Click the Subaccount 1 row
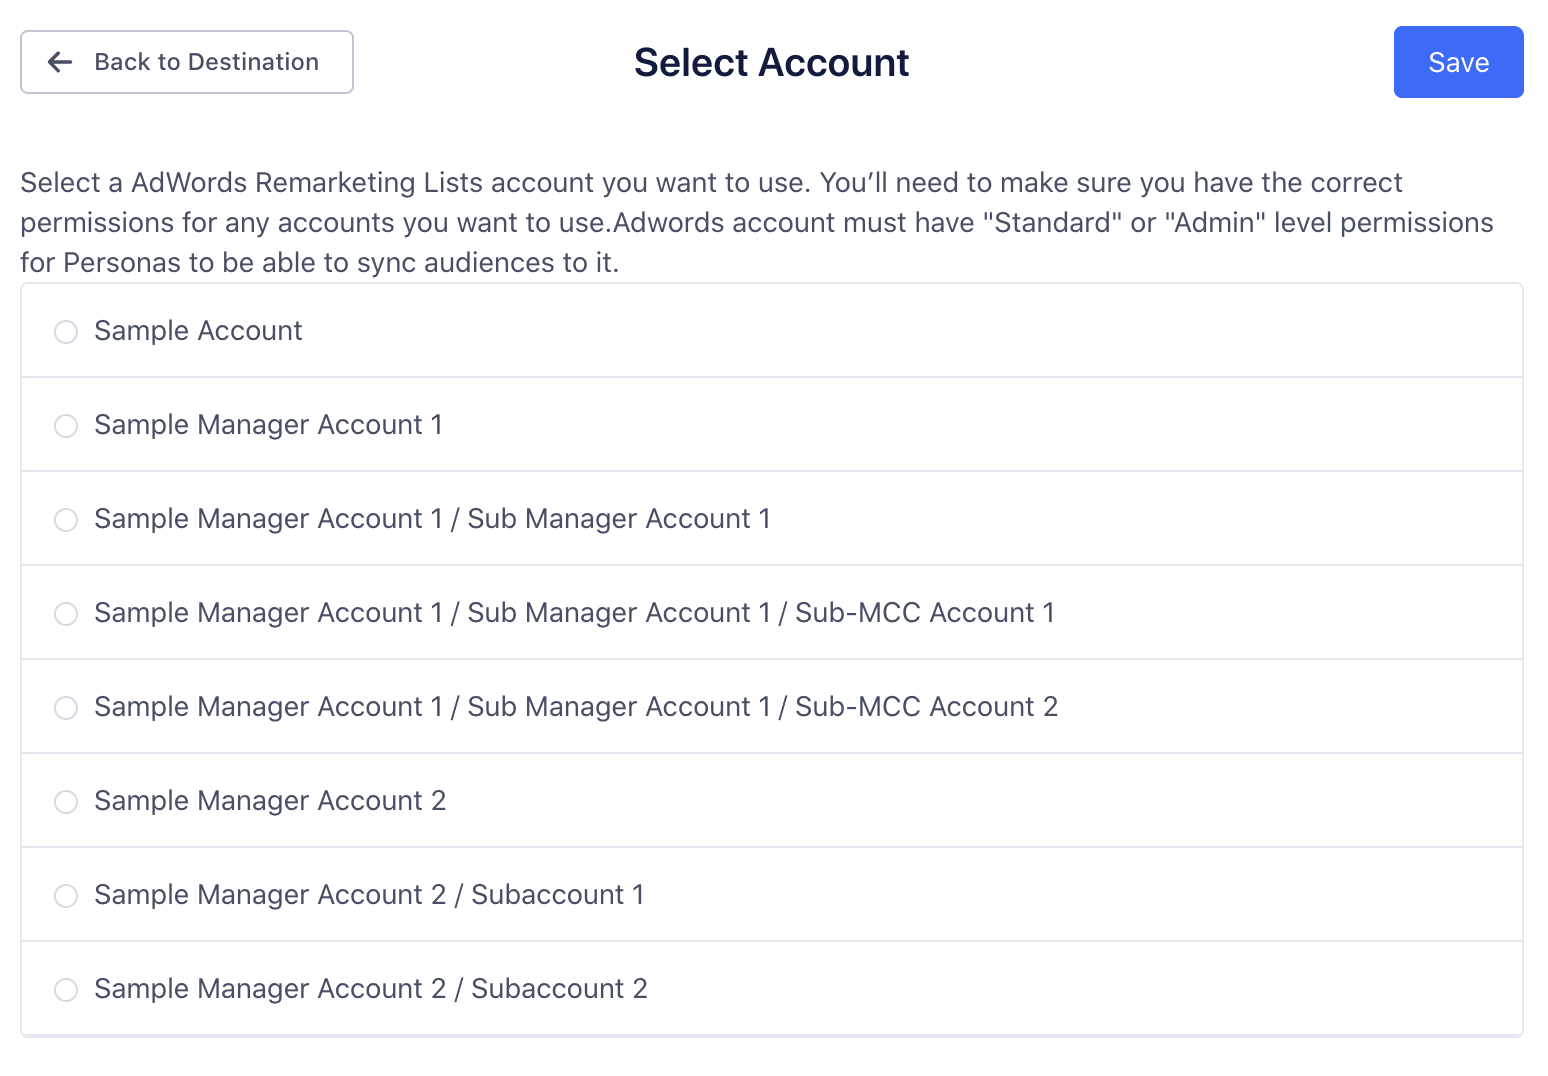The width and height of the screenshot is (1548, 1076). 600,895
